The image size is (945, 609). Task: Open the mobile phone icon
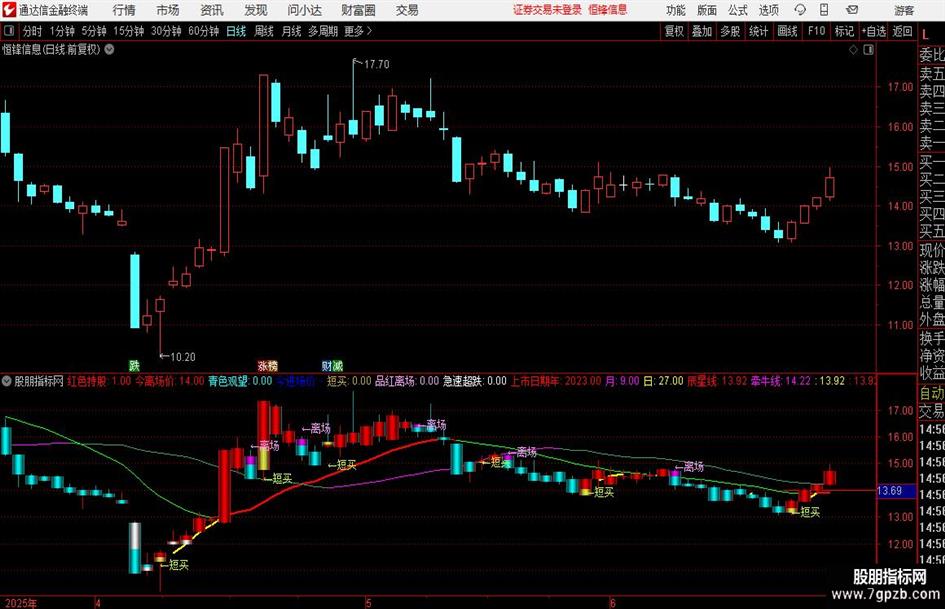[x=824, y=10]
